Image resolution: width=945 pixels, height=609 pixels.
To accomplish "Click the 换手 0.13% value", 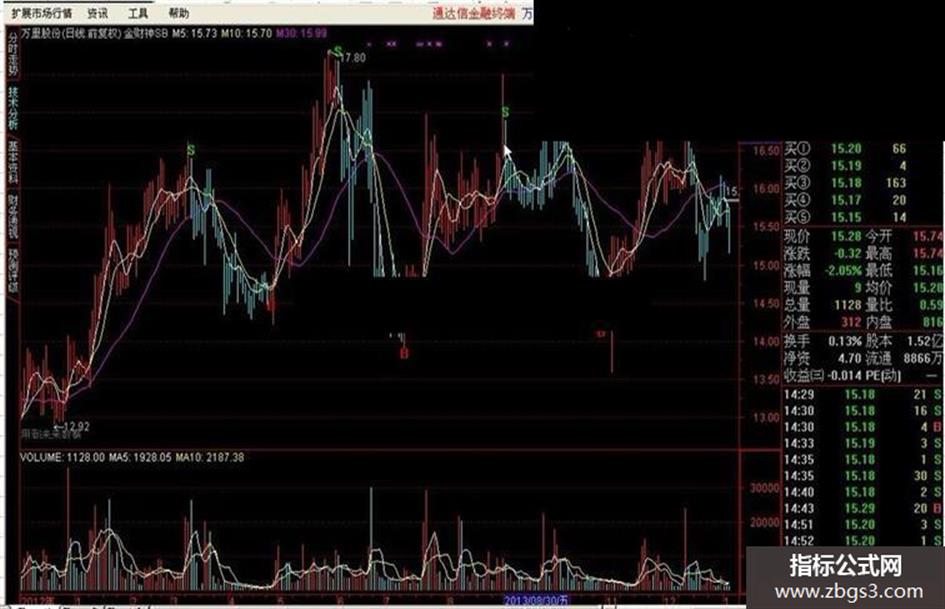I will point(845,341).
